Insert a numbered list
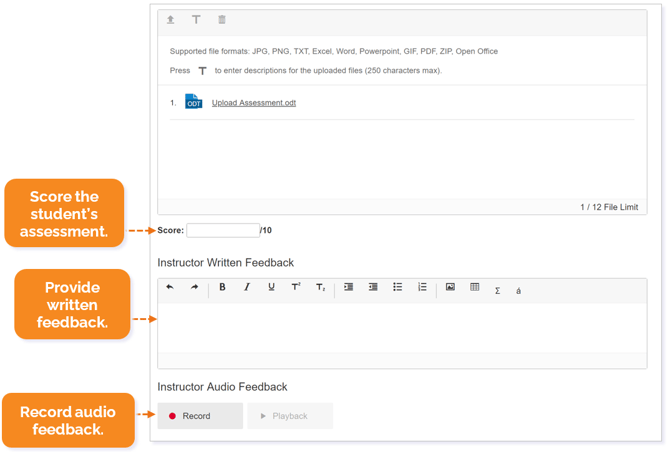This screenshot has height=452, width=670. click(x=422, y=288)
